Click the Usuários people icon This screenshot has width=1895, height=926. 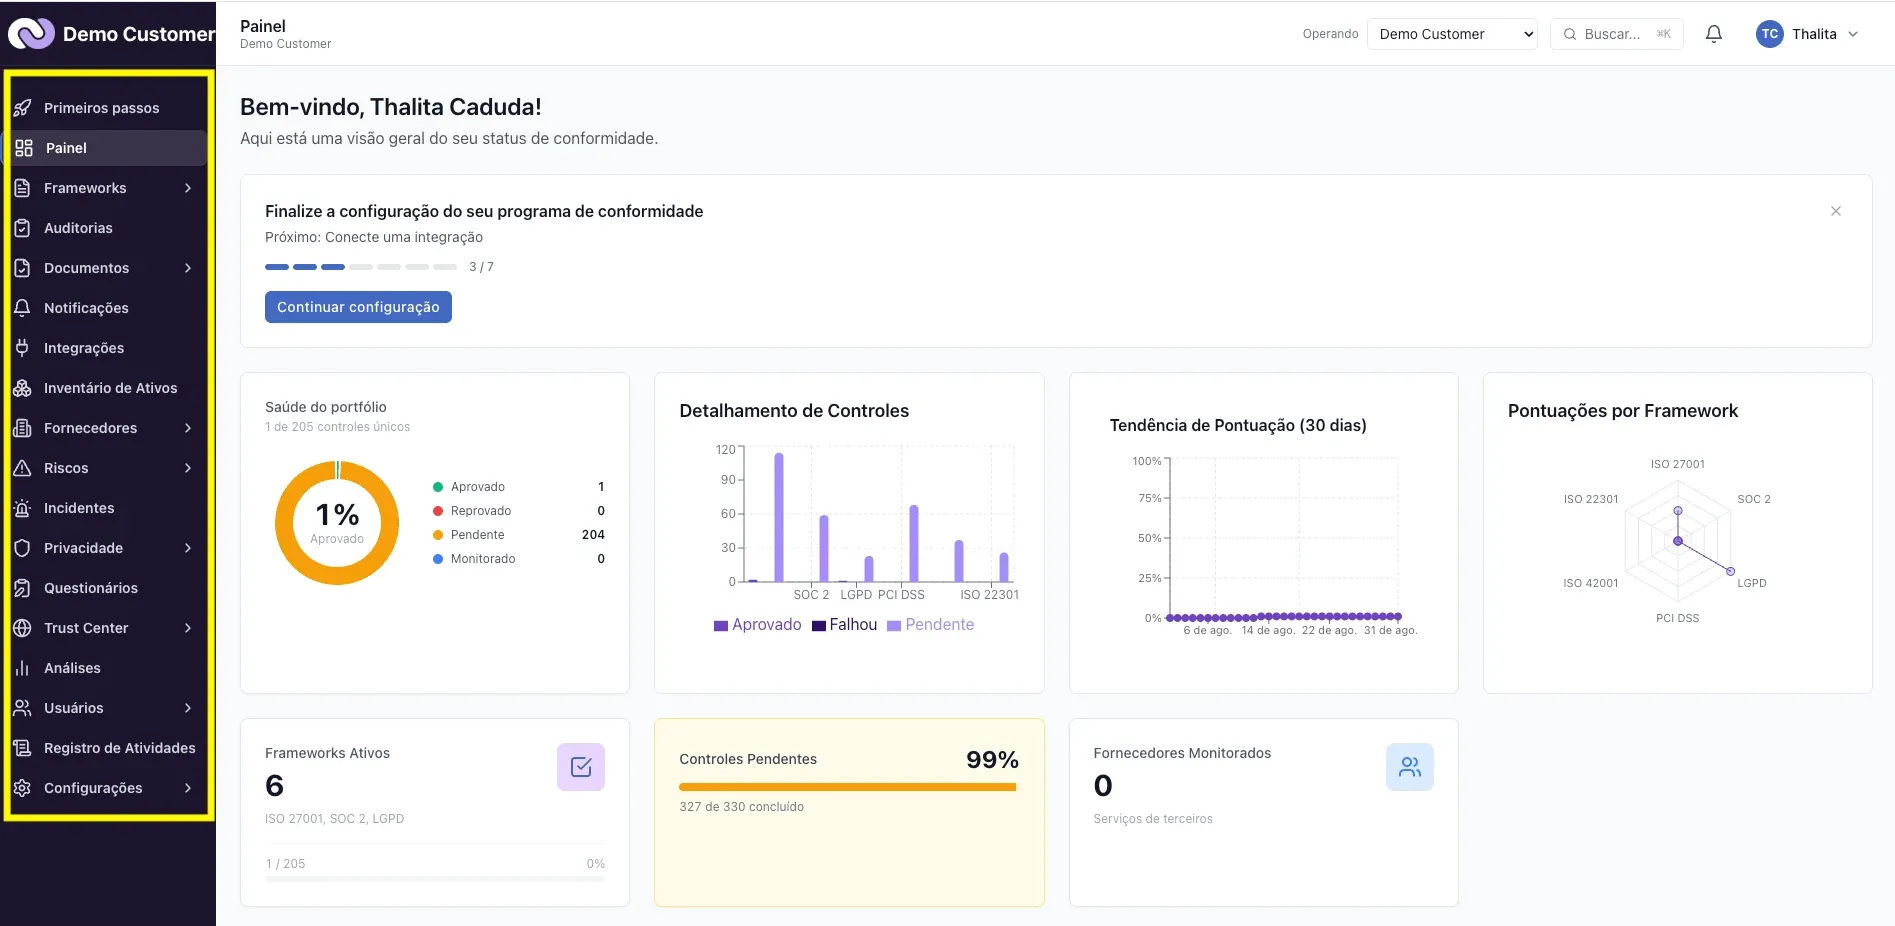tap(22, 708)
